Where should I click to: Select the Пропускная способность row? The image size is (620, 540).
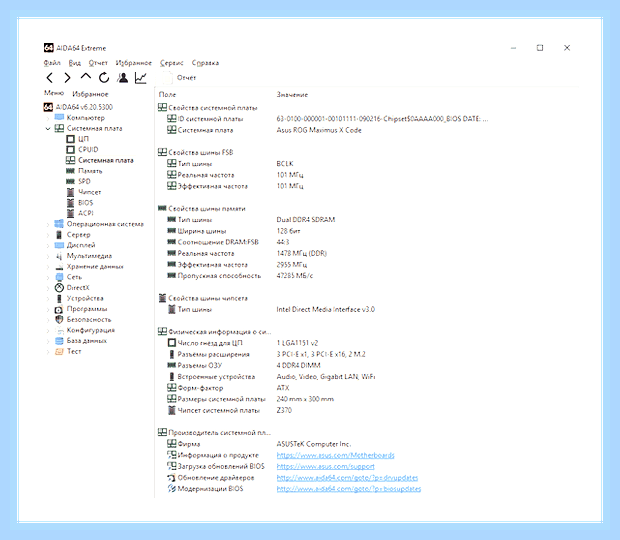pos(240,276)
